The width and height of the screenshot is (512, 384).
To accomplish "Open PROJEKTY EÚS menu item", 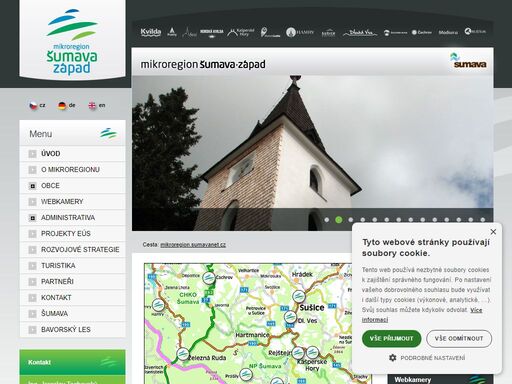I will coord(72,234).
